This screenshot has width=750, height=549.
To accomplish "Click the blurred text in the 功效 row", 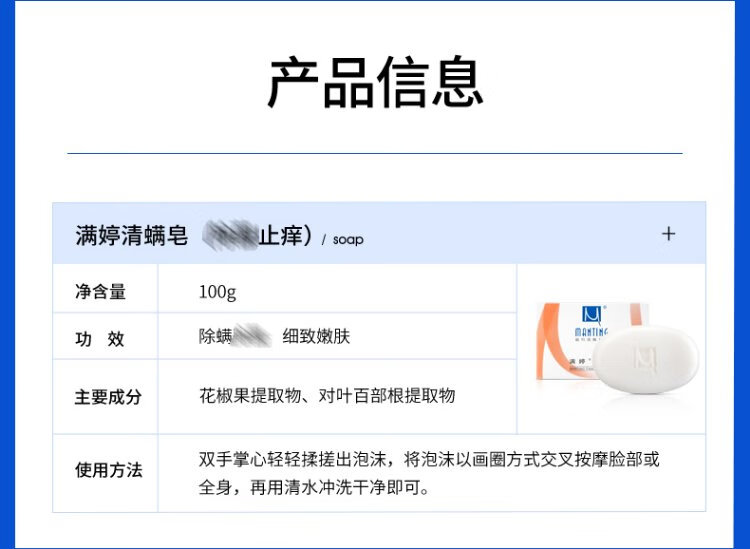I will coord(252,337).
